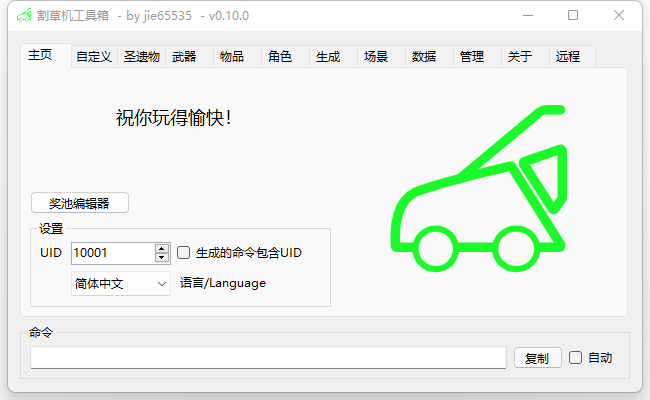This screenshot has width=650, height=400.
Task: Open the 远程 tab
Action: (x=567, y=57)
